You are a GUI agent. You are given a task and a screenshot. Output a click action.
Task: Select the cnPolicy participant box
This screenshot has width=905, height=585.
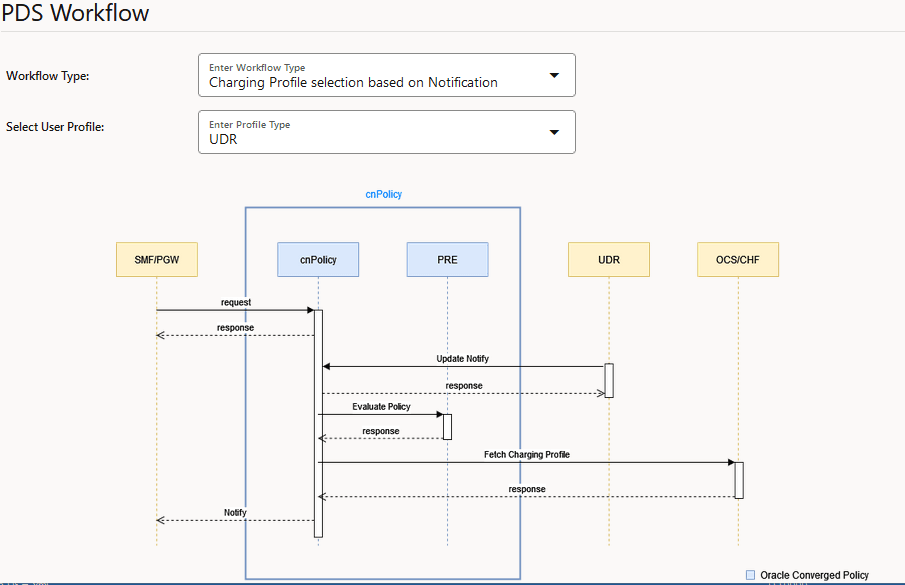coord(317,259)
